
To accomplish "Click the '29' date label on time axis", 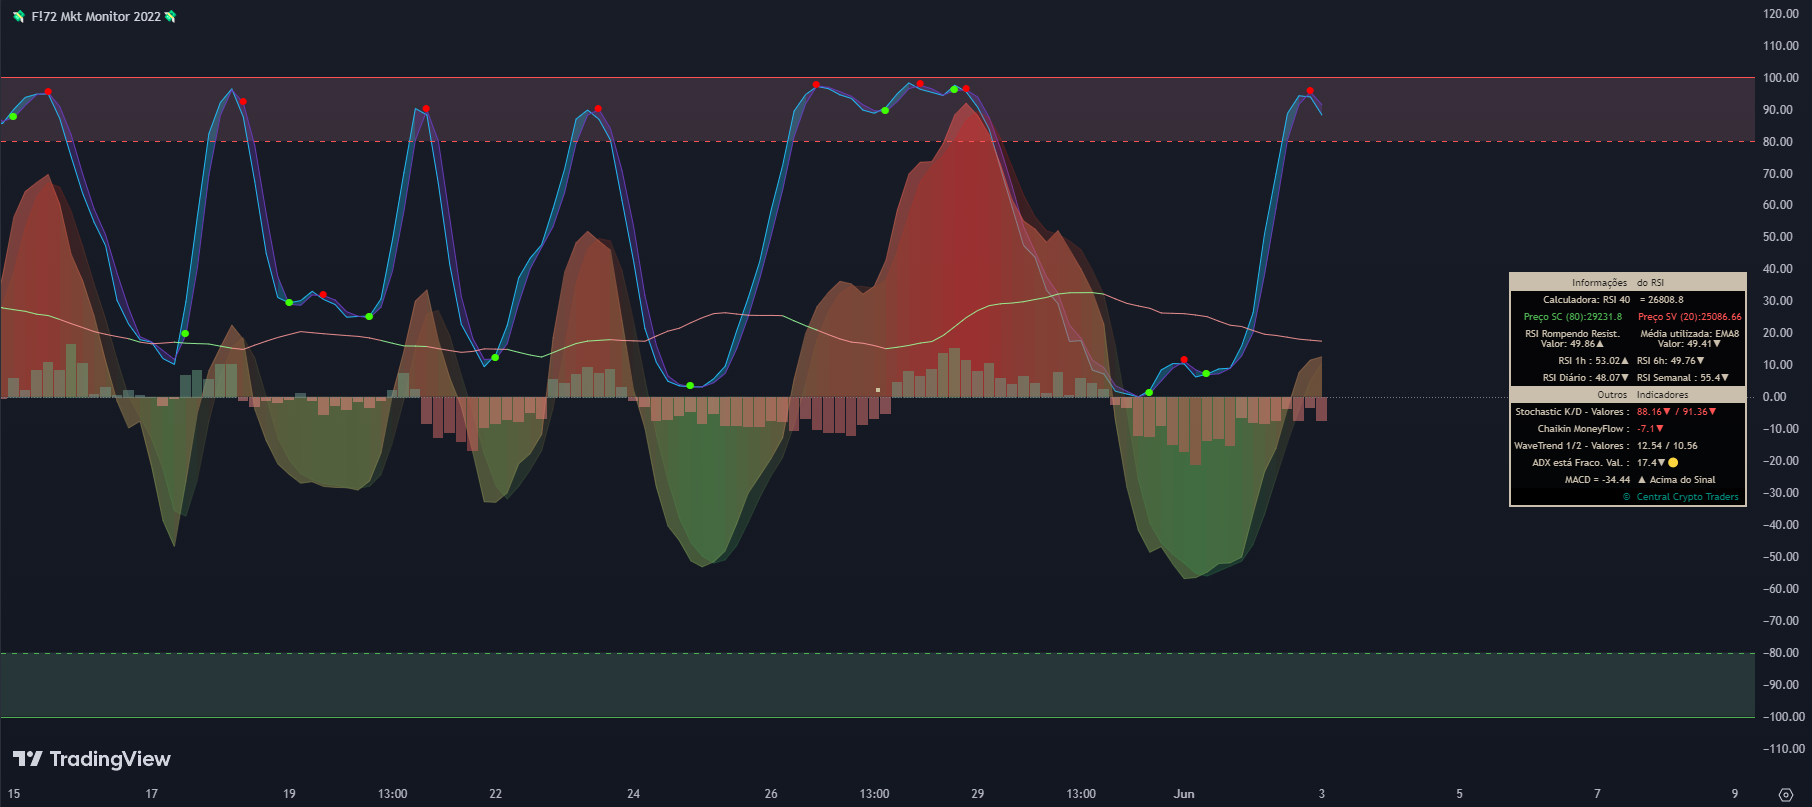I will tap(978, 794).
